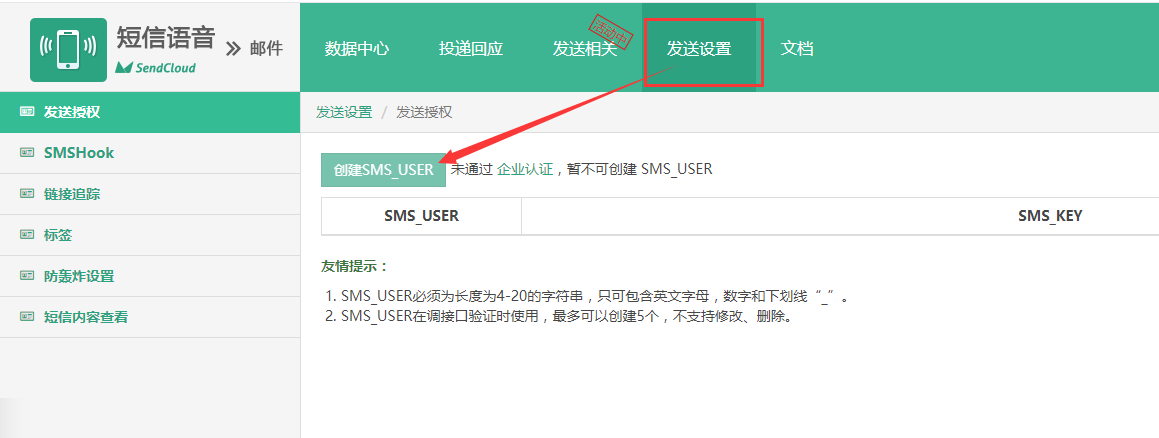Viewport: 1159px width, 438px height.
Task: Click the 友情提示 heading
Action: coord(355,266)
